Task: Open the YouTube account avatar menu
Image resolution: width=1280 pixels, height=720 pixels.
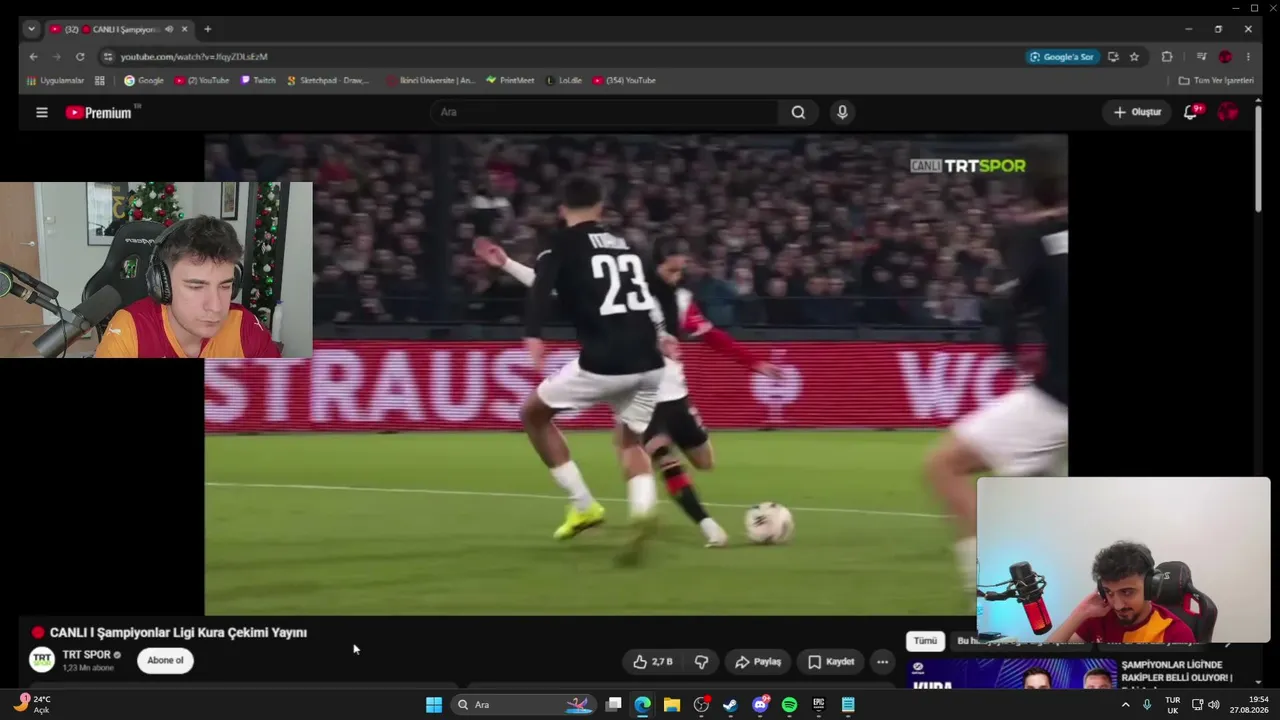Action: tap(1227, 113)
